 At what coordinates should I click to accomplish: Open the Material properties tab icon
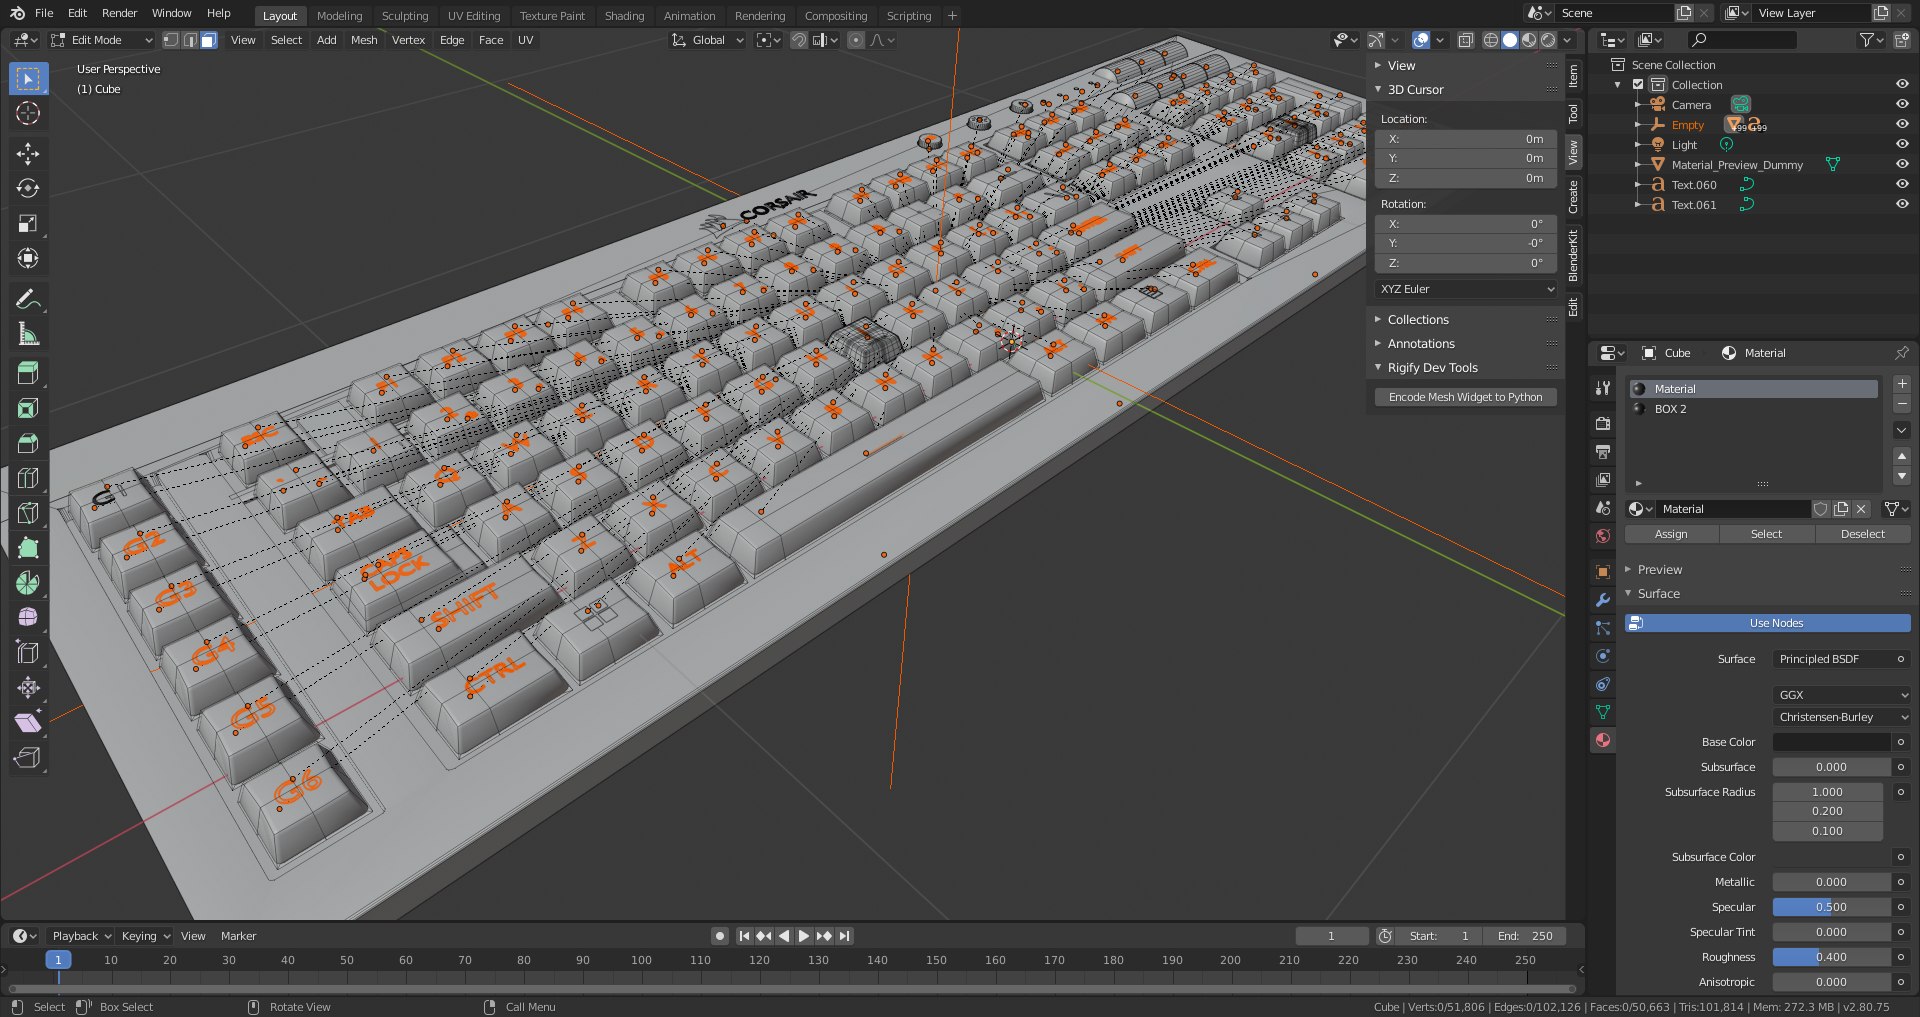[x=1603, y=740]
